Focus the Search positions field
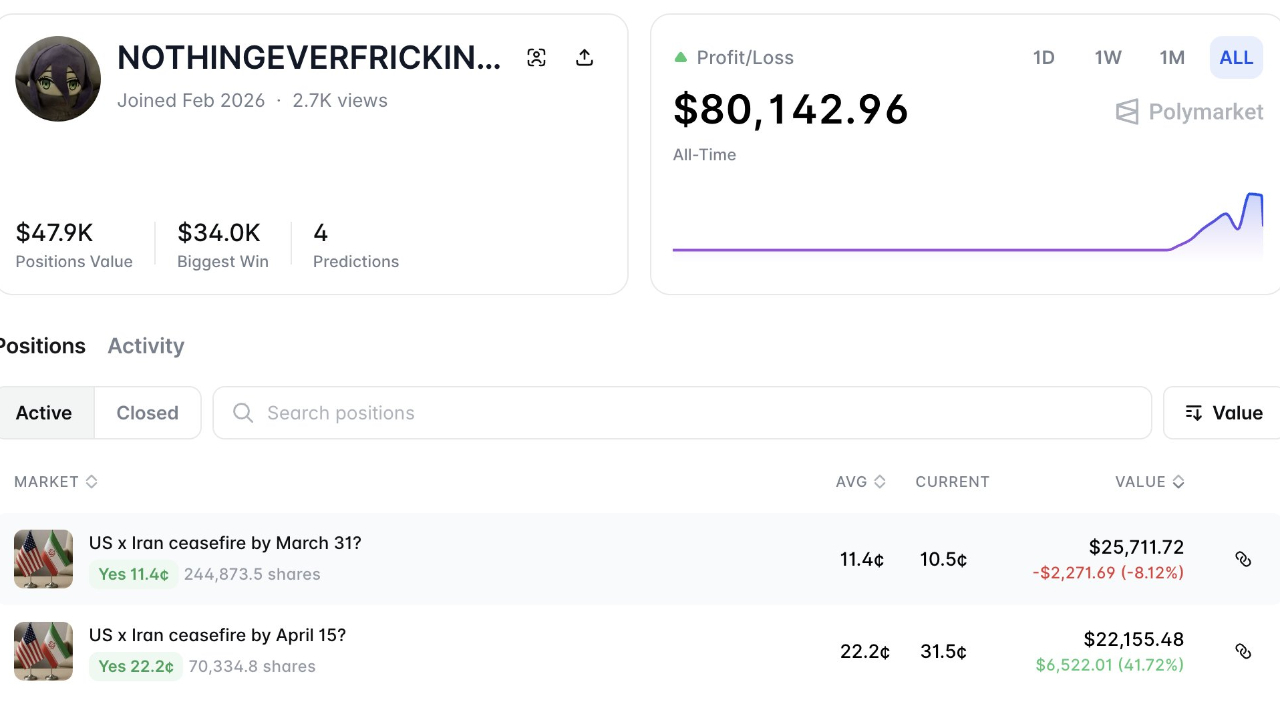 coord(680,413)
